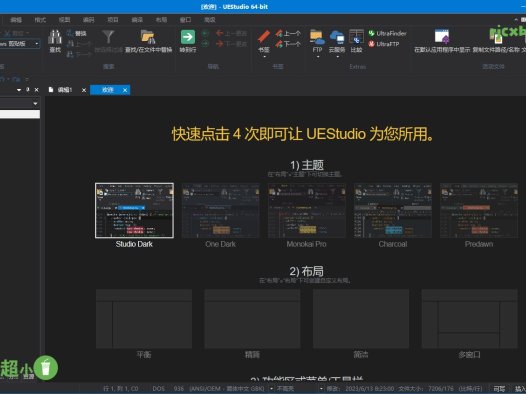526x394 pixels.
Task: Open the 编辑 ribbon tab
Action: tap(16, 20)
